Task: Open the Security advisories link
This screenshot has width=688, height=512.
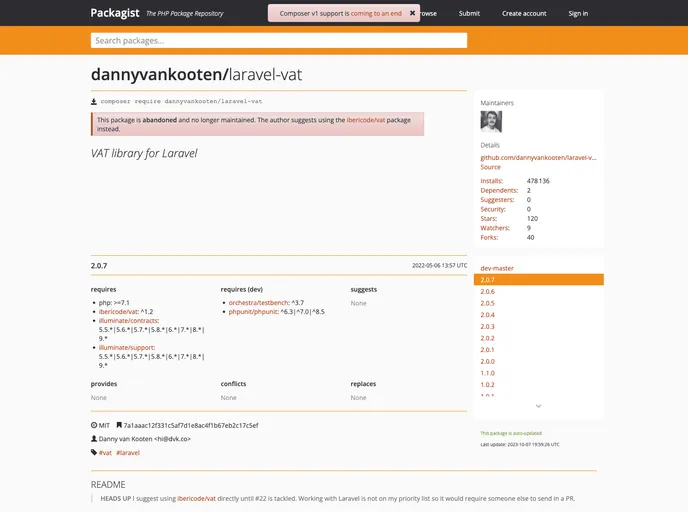Action: coord(493,209)
